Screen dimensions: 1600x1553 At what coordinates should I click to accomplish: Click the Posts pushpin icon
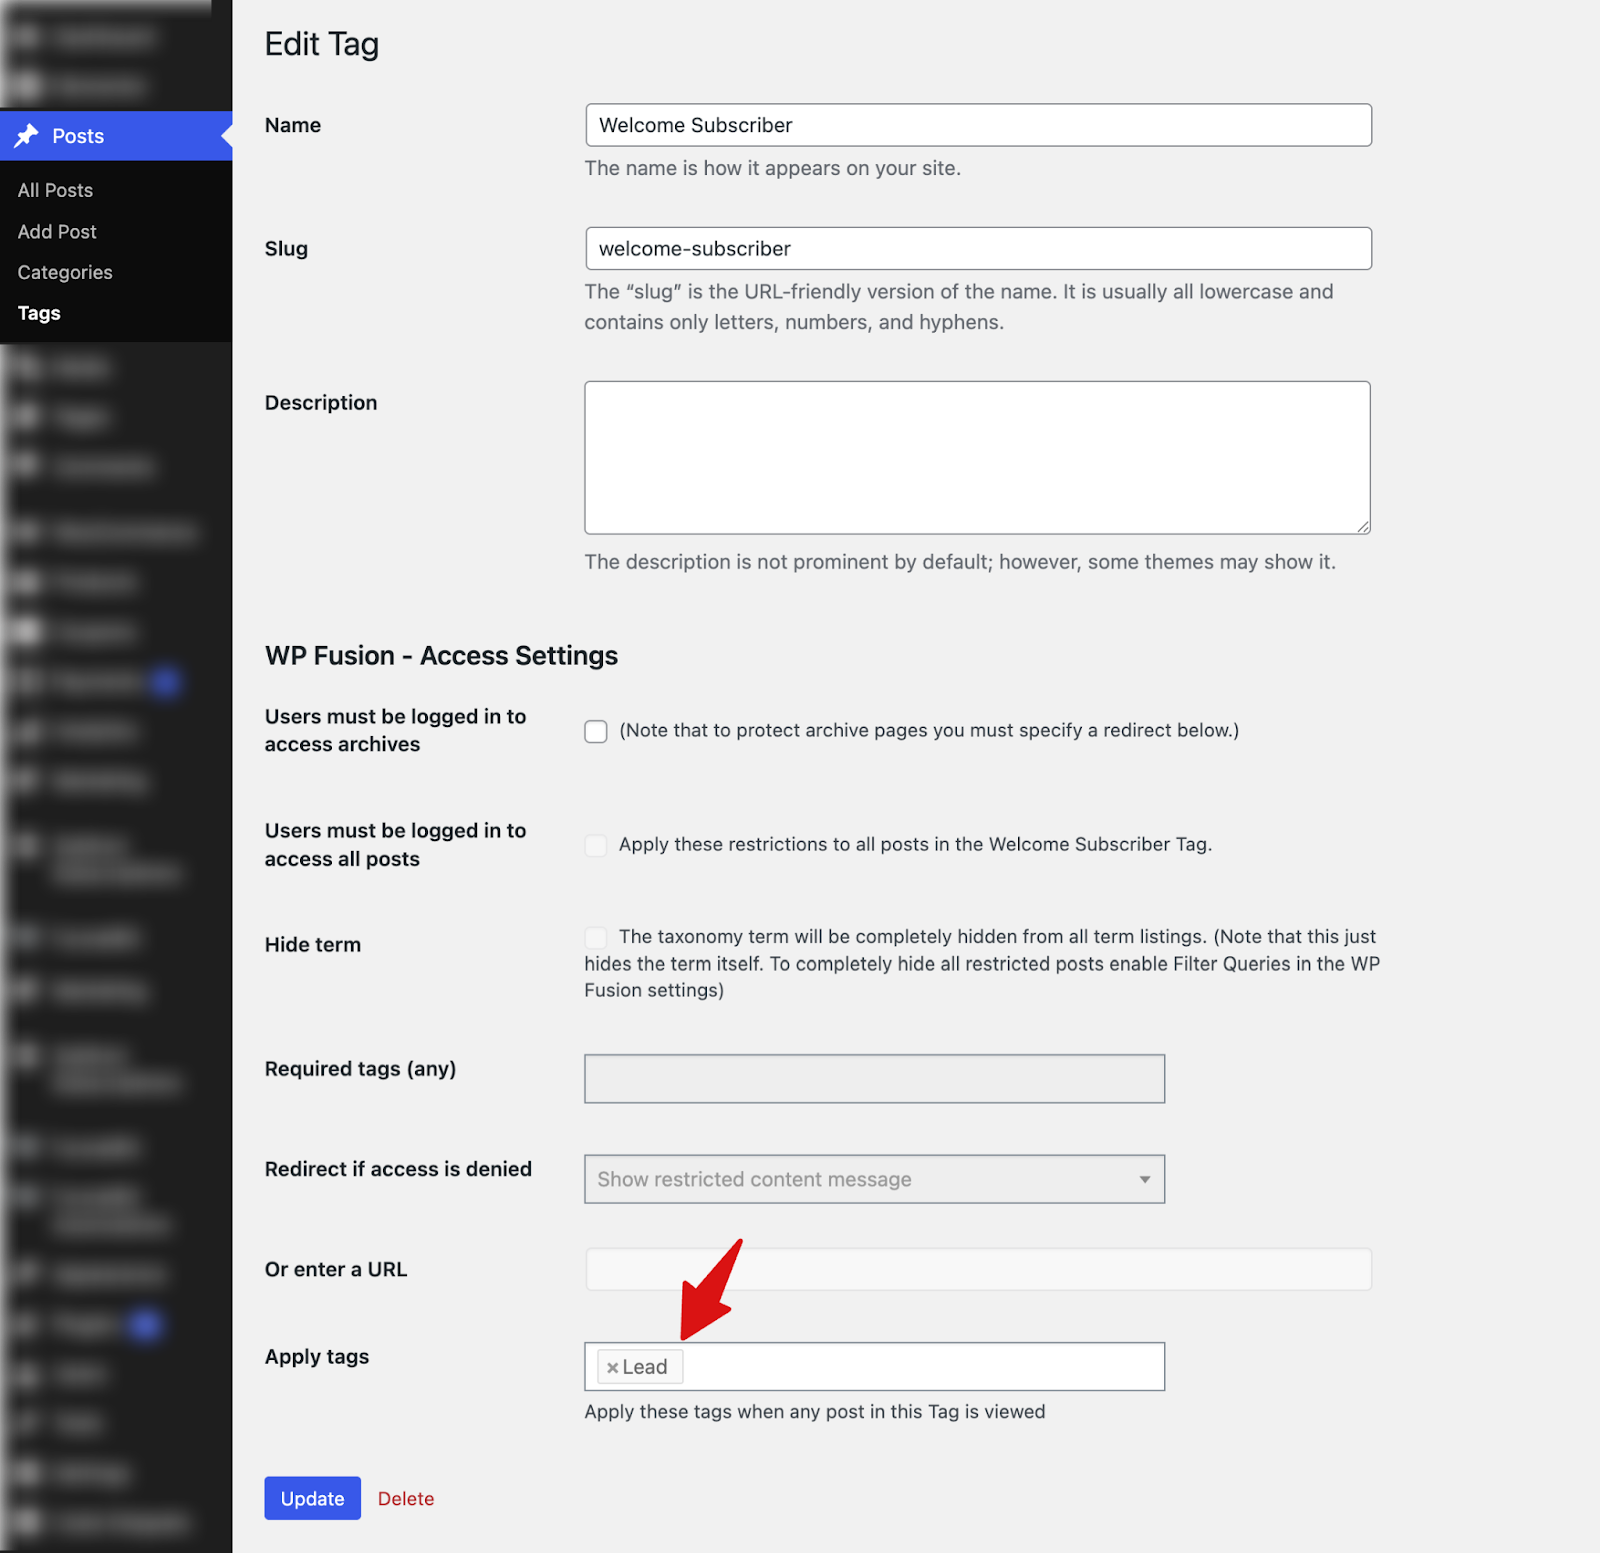point(27,136)
